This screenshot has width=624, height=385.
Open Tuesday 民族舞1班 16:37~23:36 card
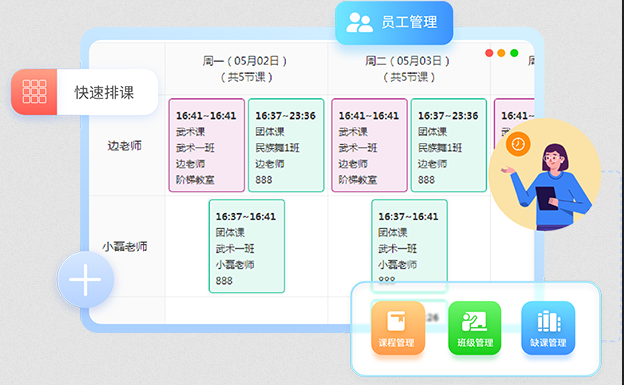pos(448,145)
